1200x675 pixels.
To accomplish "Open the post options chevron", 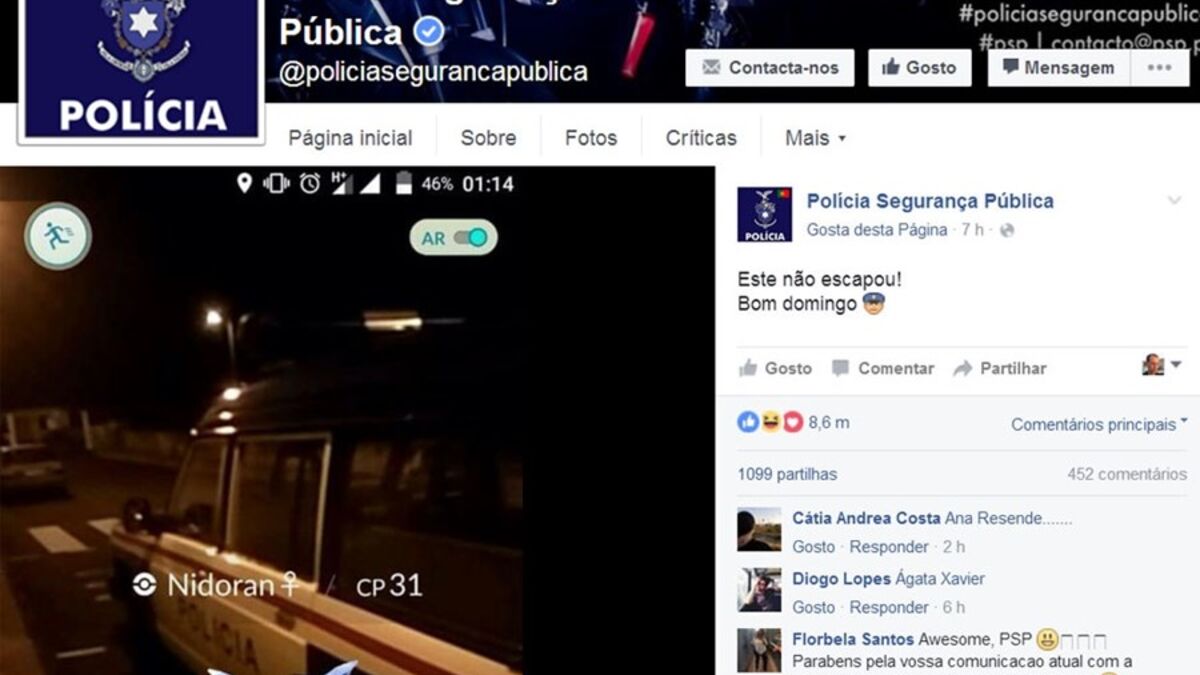I will click(x=1175, y=201).
